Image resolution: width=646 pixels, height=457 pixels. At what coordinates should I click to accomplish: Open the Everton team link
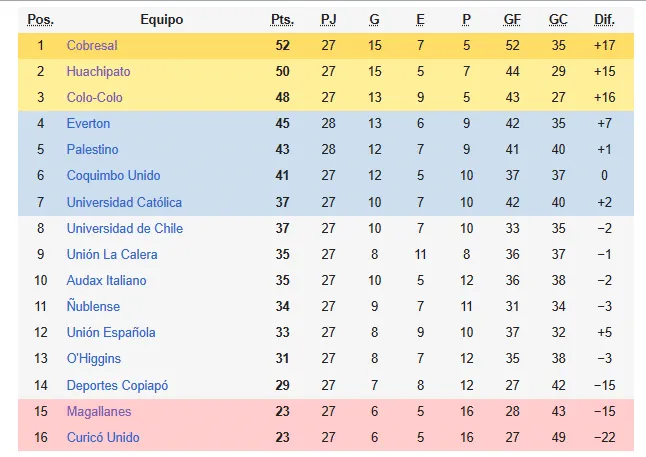(x=88, y=123)
